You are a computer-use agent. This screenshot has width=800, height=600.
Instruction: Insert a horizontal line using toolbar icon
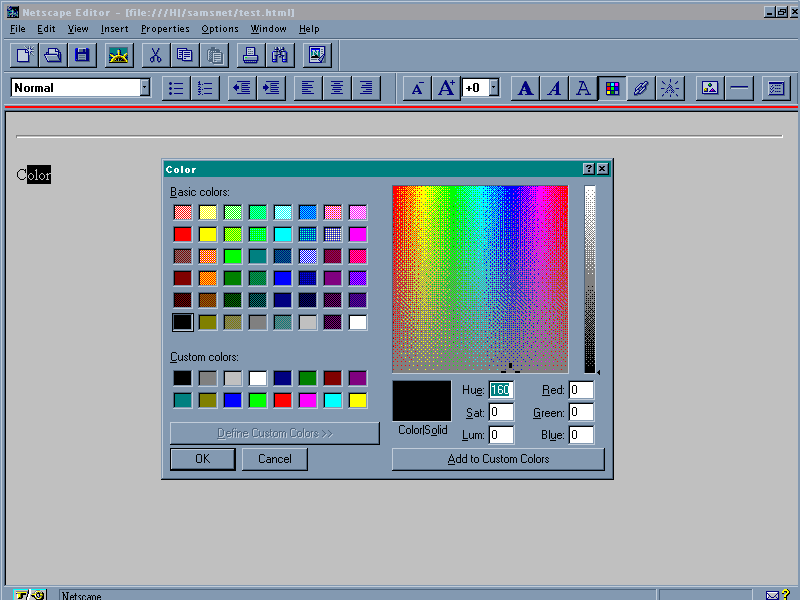[x=740, y=88]
